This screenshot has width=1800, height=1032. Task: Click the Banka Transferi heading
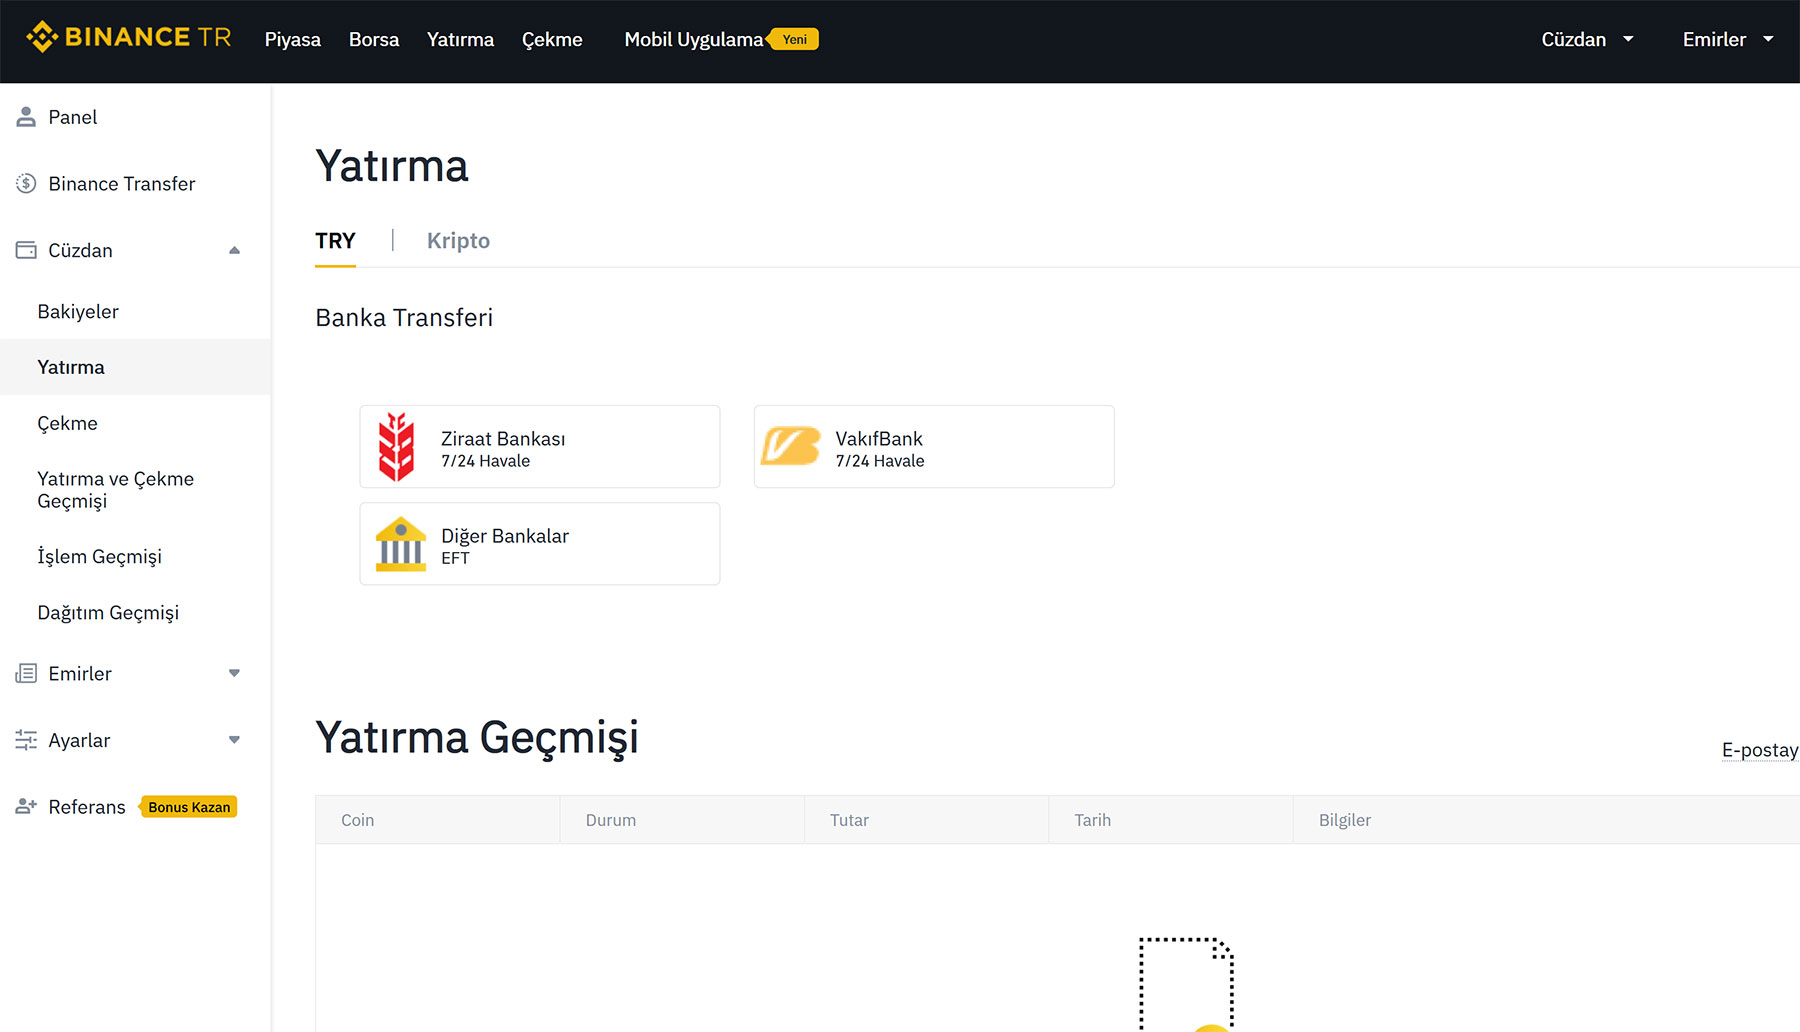(404, 318)
